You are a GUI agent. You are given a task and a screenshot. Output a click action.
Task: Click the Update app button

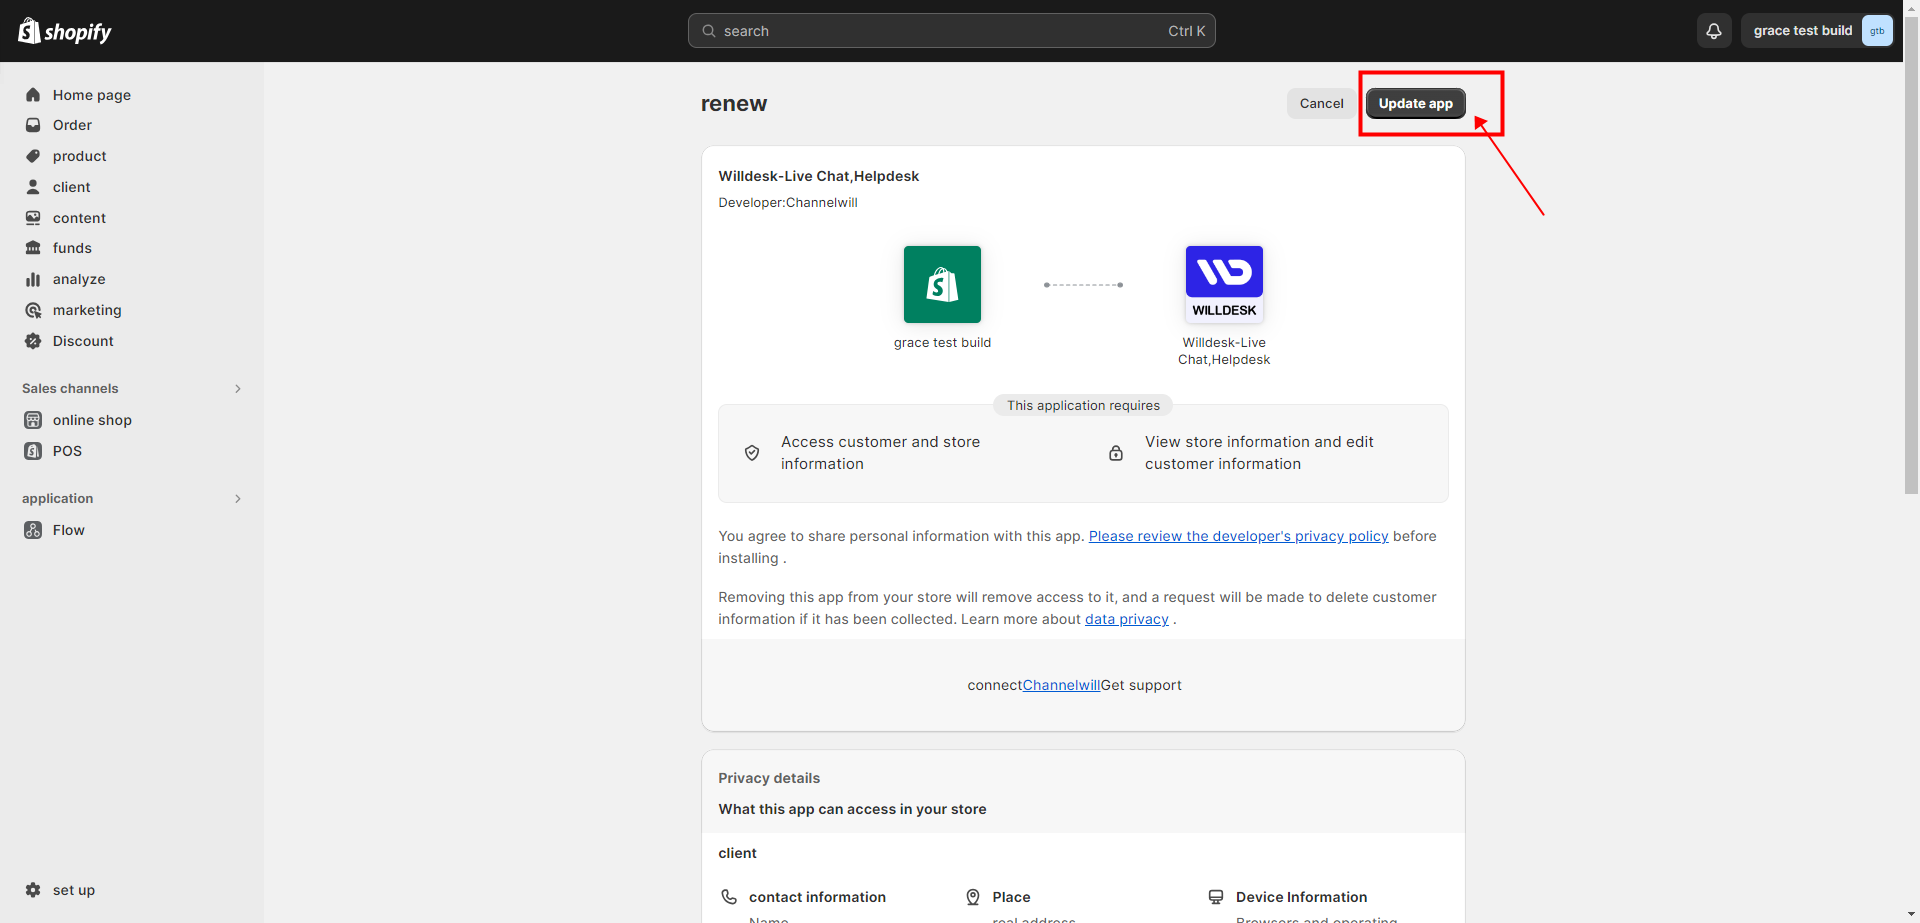1415,104
